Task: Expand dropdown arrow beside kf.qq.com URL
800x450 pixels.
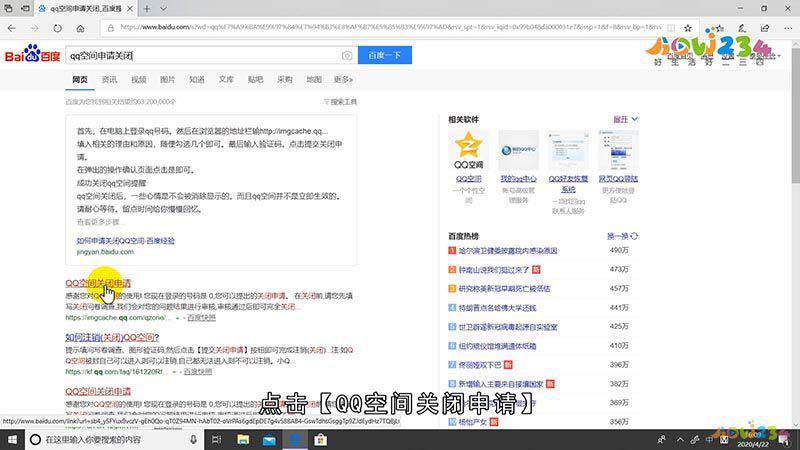Action: click(174, 372)
